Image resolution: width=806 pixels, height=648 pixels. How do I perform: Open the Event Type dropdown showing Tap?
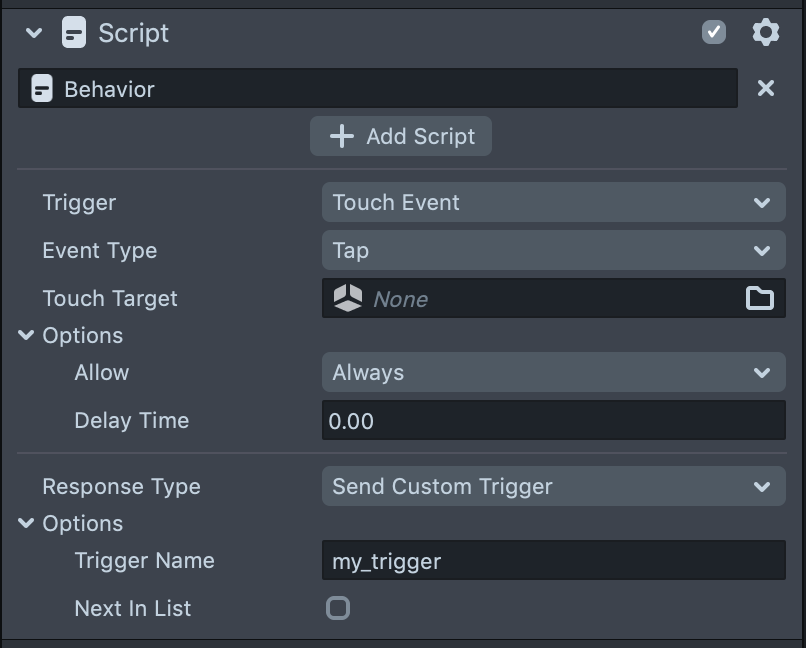[x=553, y=250]
